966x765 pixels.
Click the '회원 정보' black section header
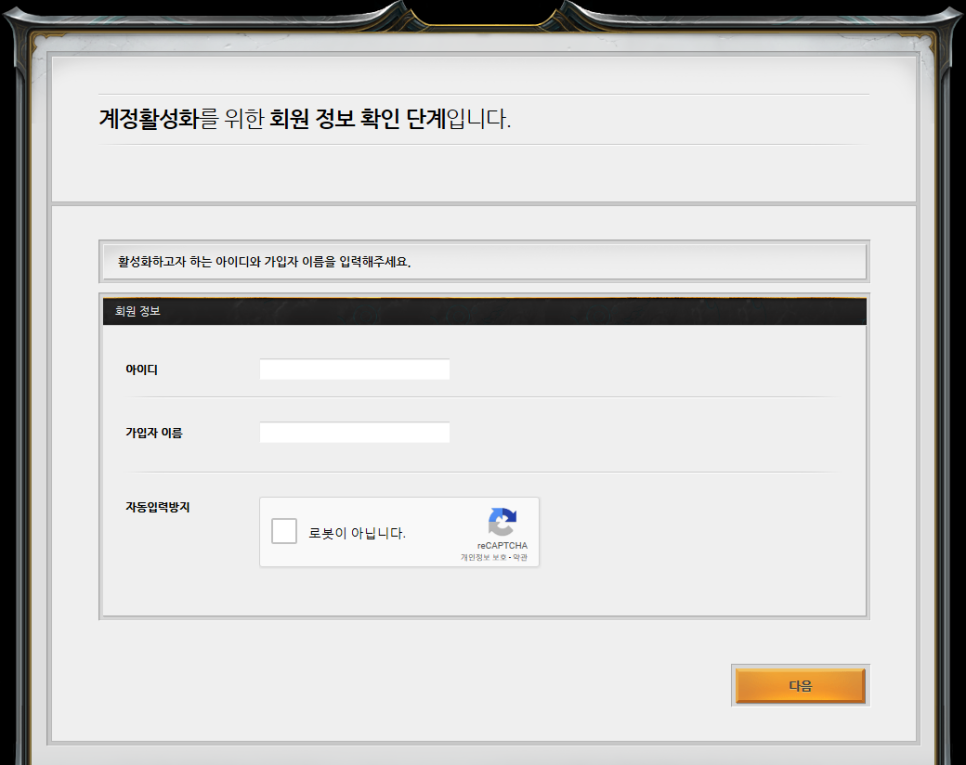click(484, 311)
